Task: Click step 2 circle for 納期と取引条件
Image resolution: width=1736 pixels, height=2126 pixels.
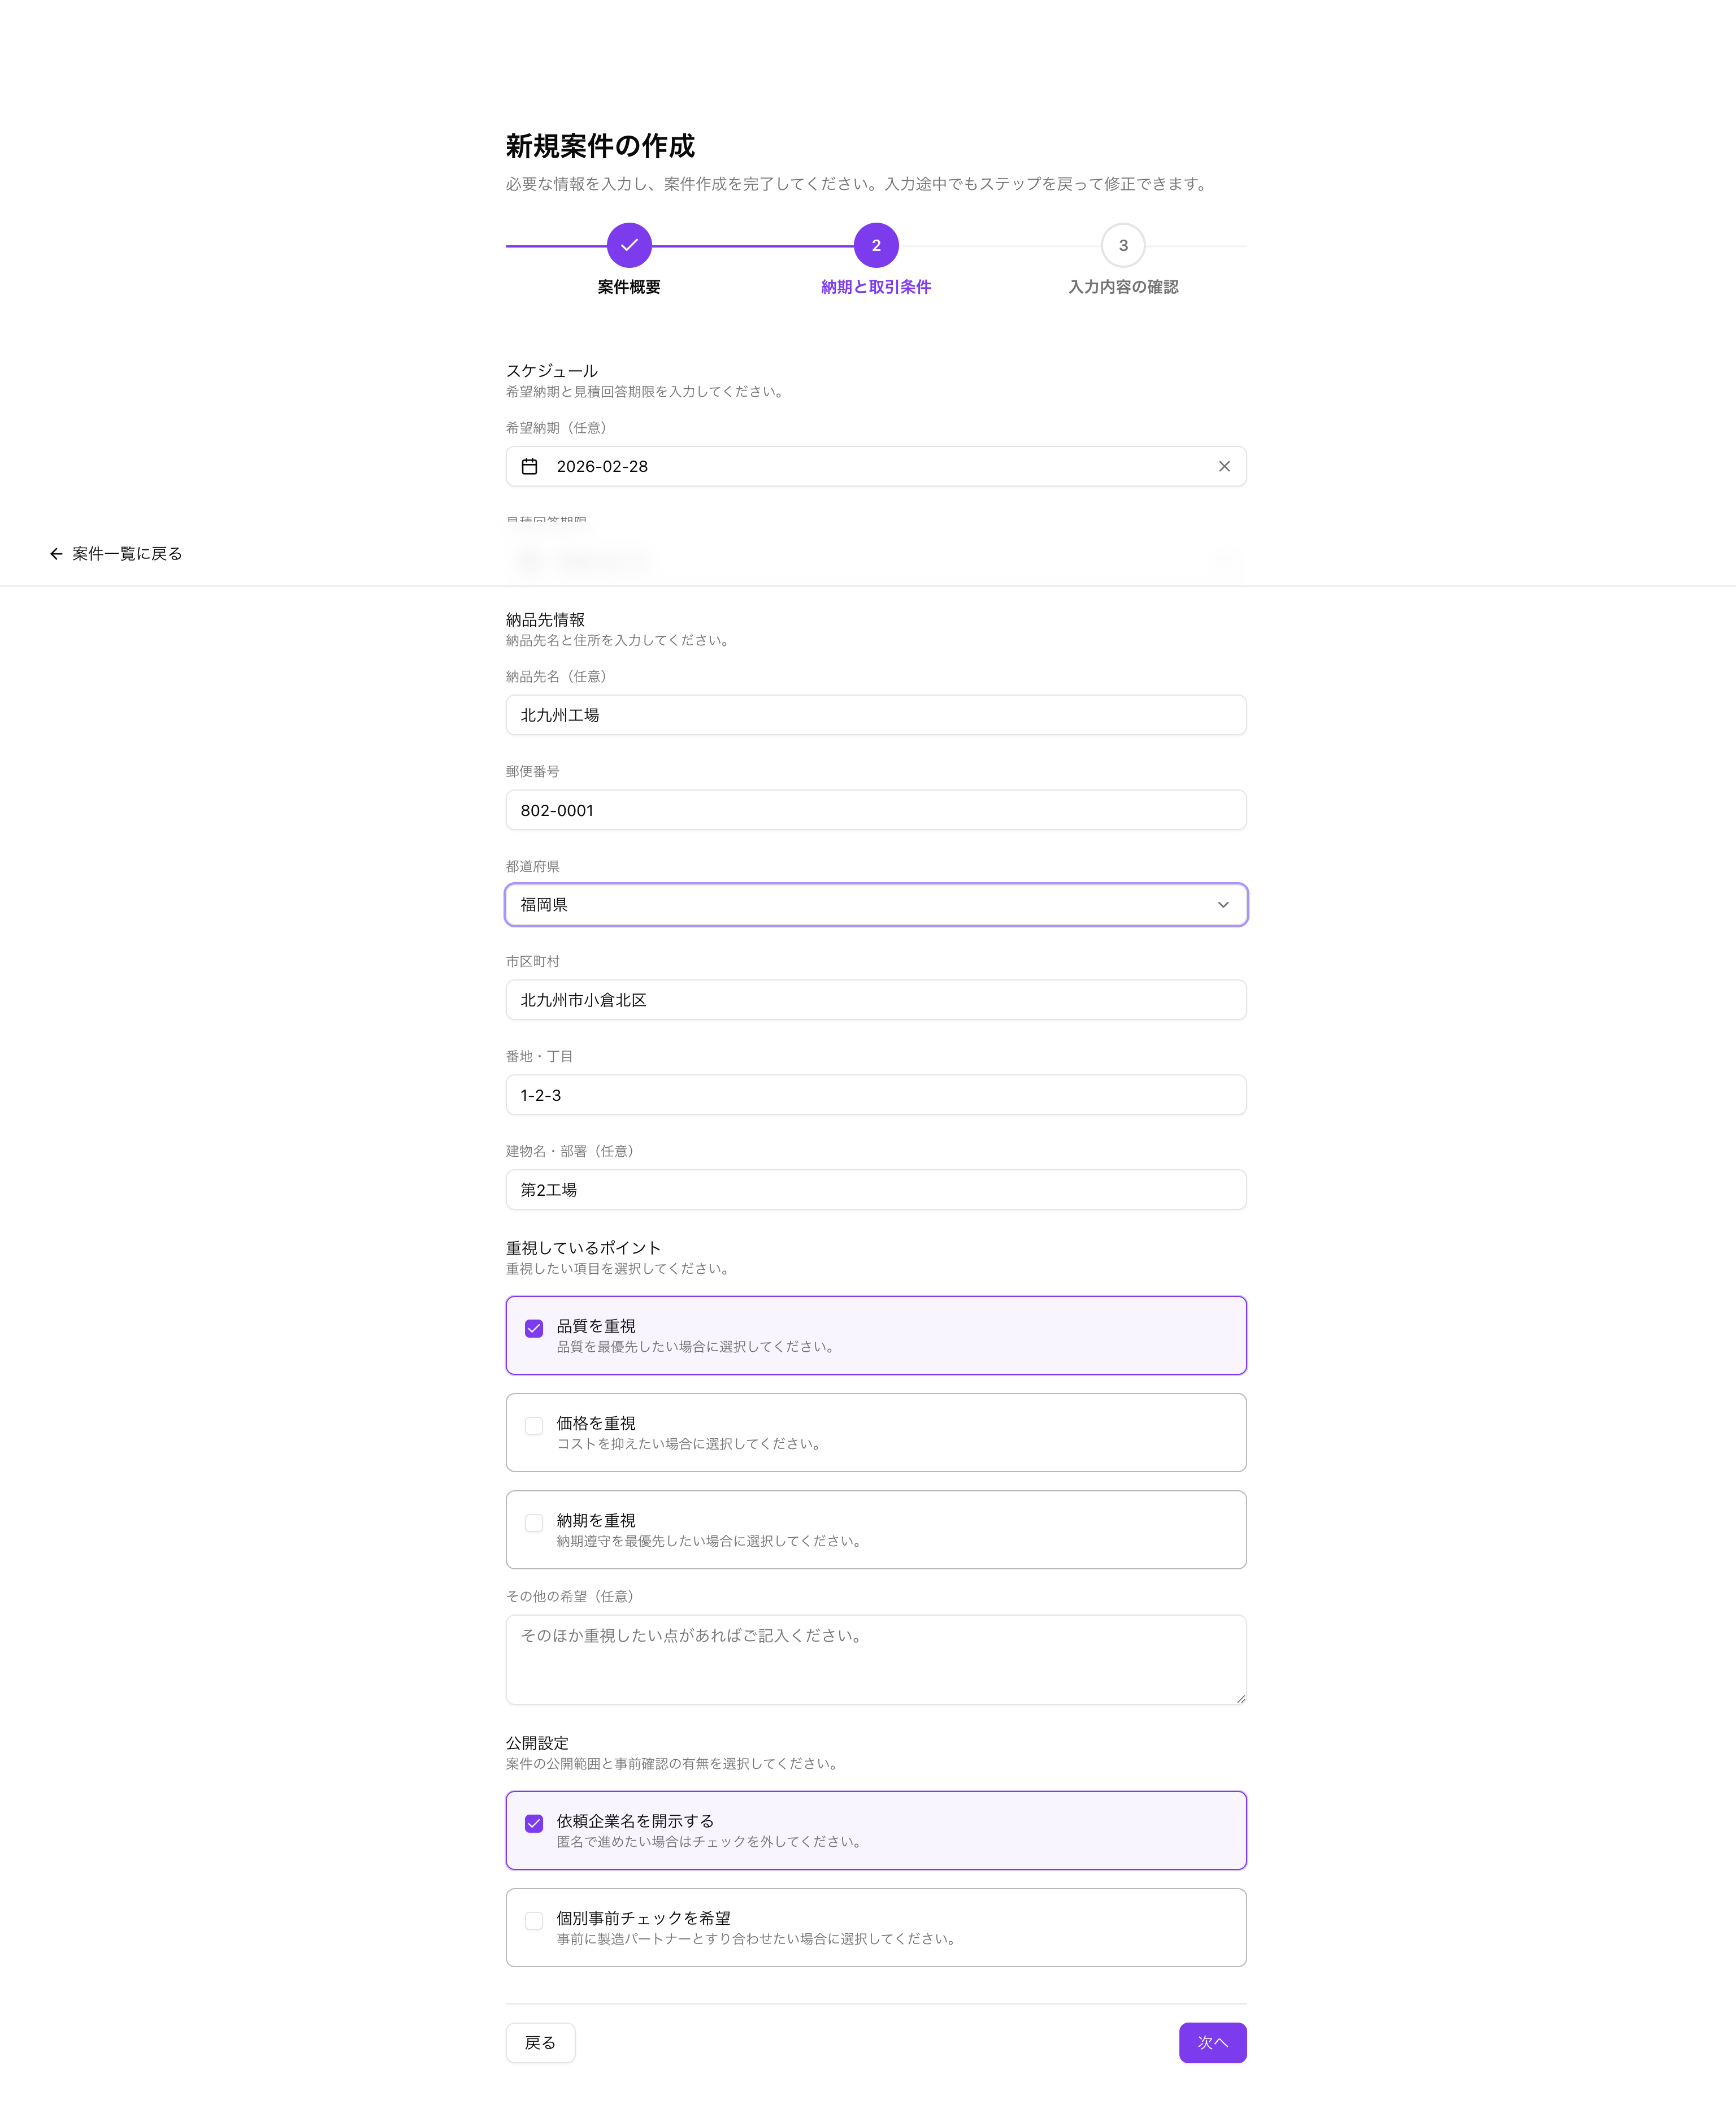Action: 875,245
